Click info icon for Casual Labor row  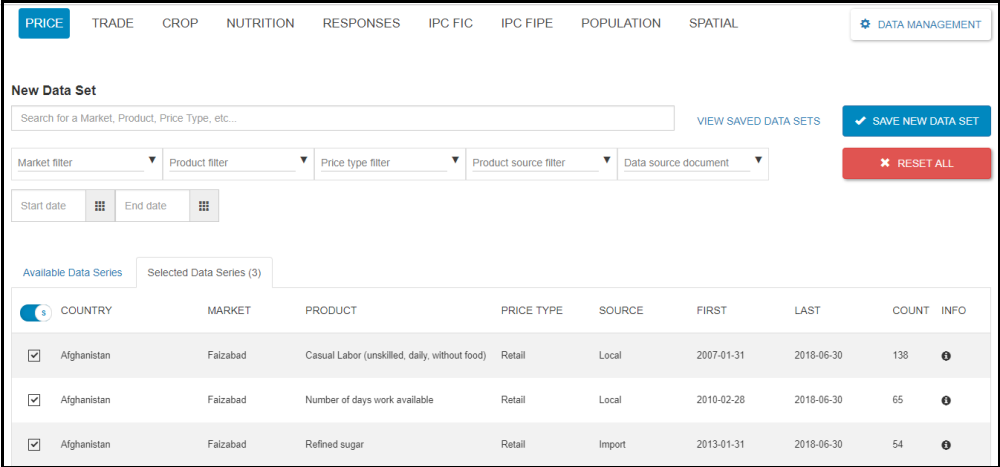(x=946, y=356)
